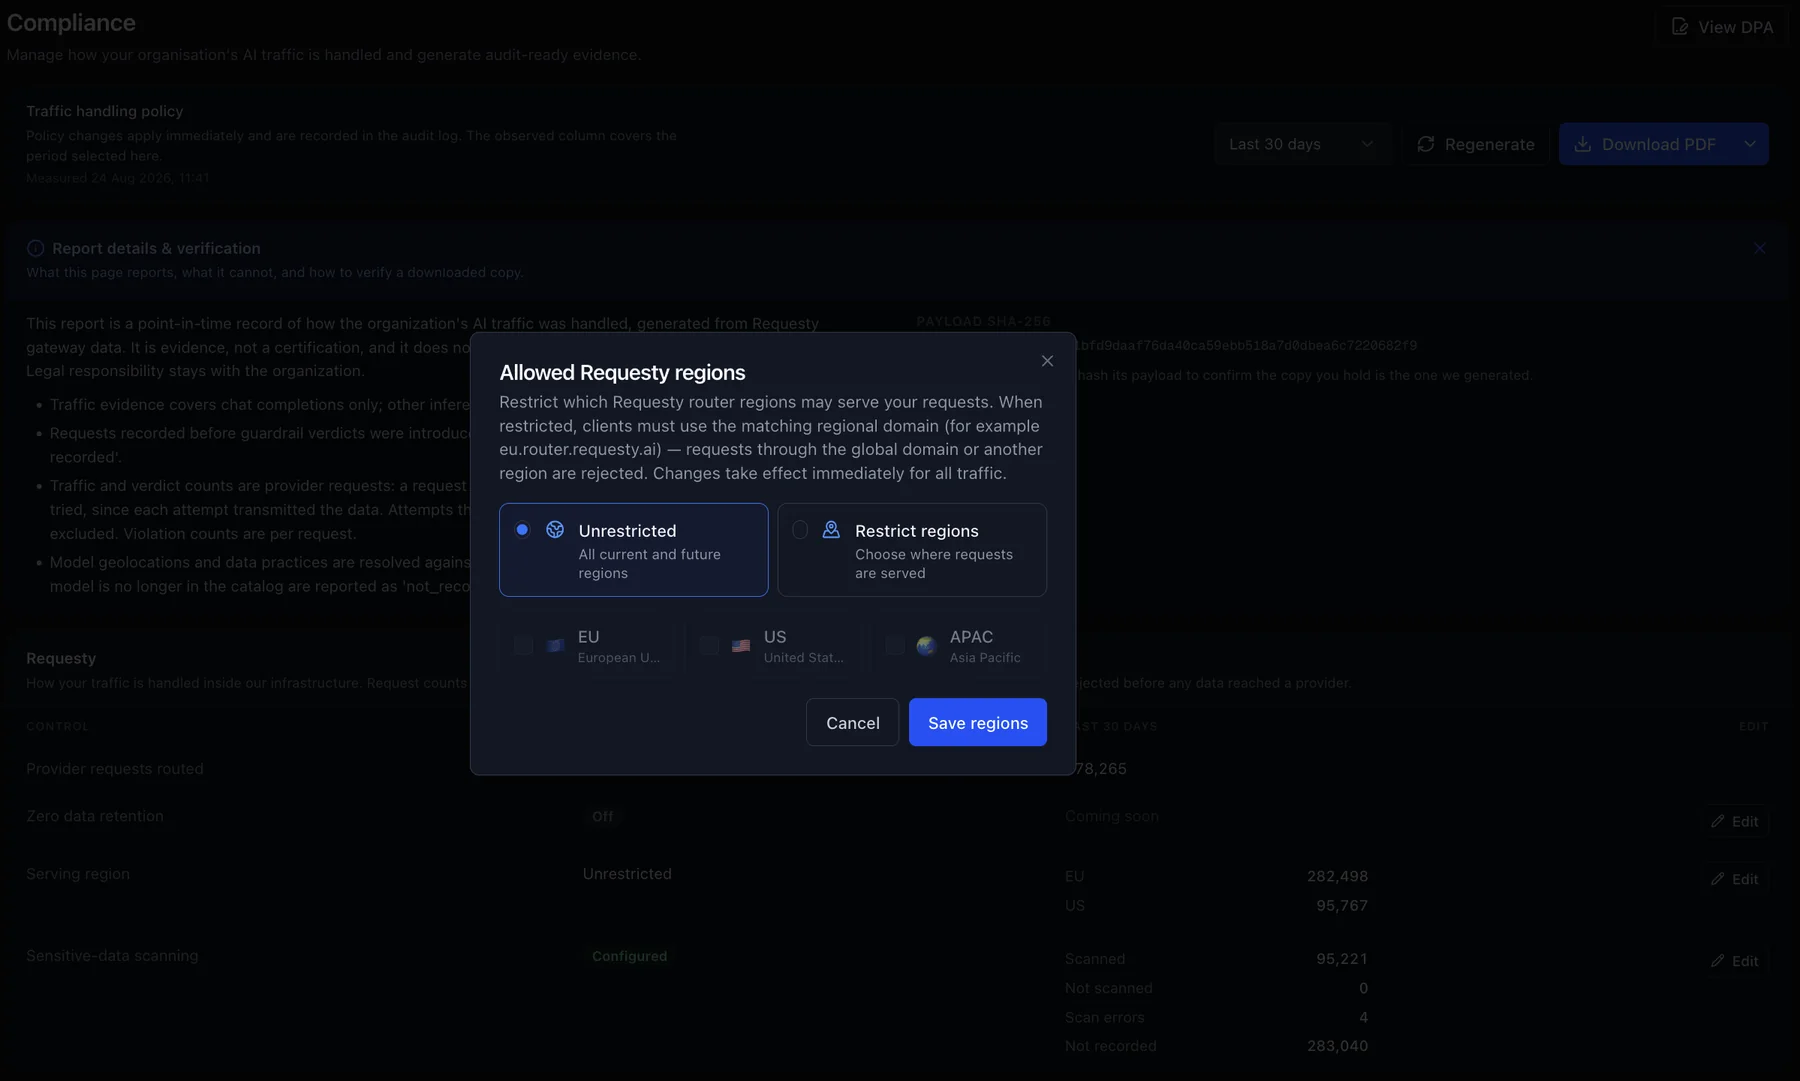The height and width of the screenshot is (1081, 1800).
Task: Close the Allowed Requesty regions dialog
Action: 1047,361
